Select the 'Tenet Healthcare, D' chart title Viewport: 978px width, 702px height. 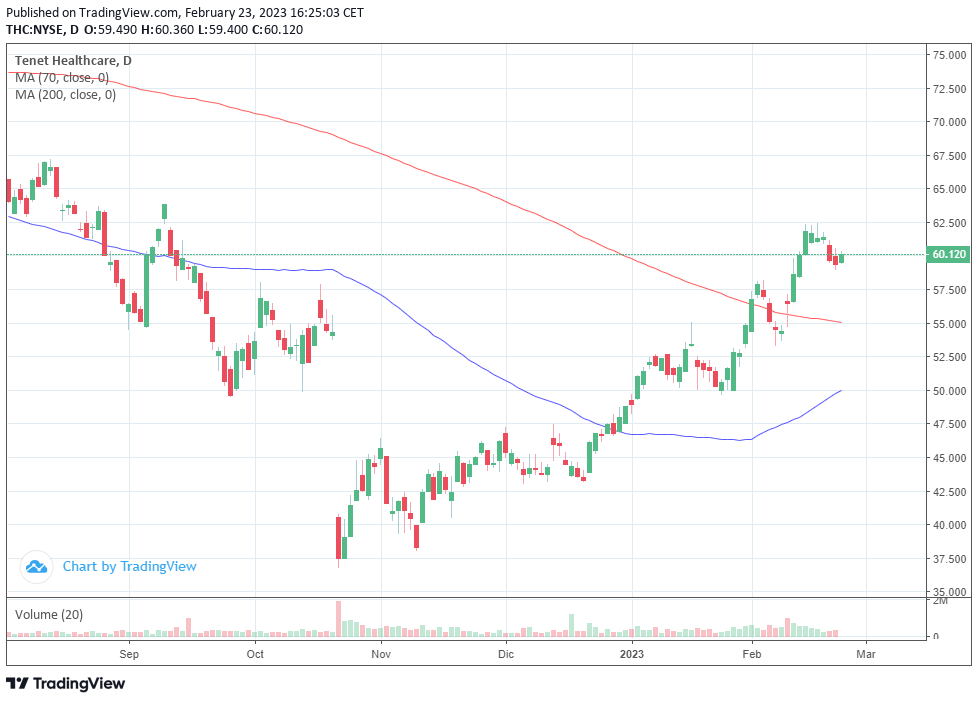coord(73,61)
